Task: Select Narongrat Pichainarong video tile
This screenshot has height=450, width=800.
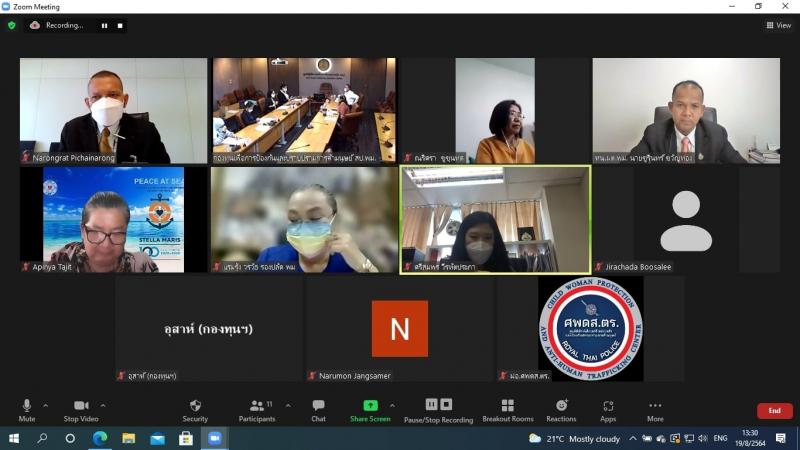Action: tap(114, 111)
